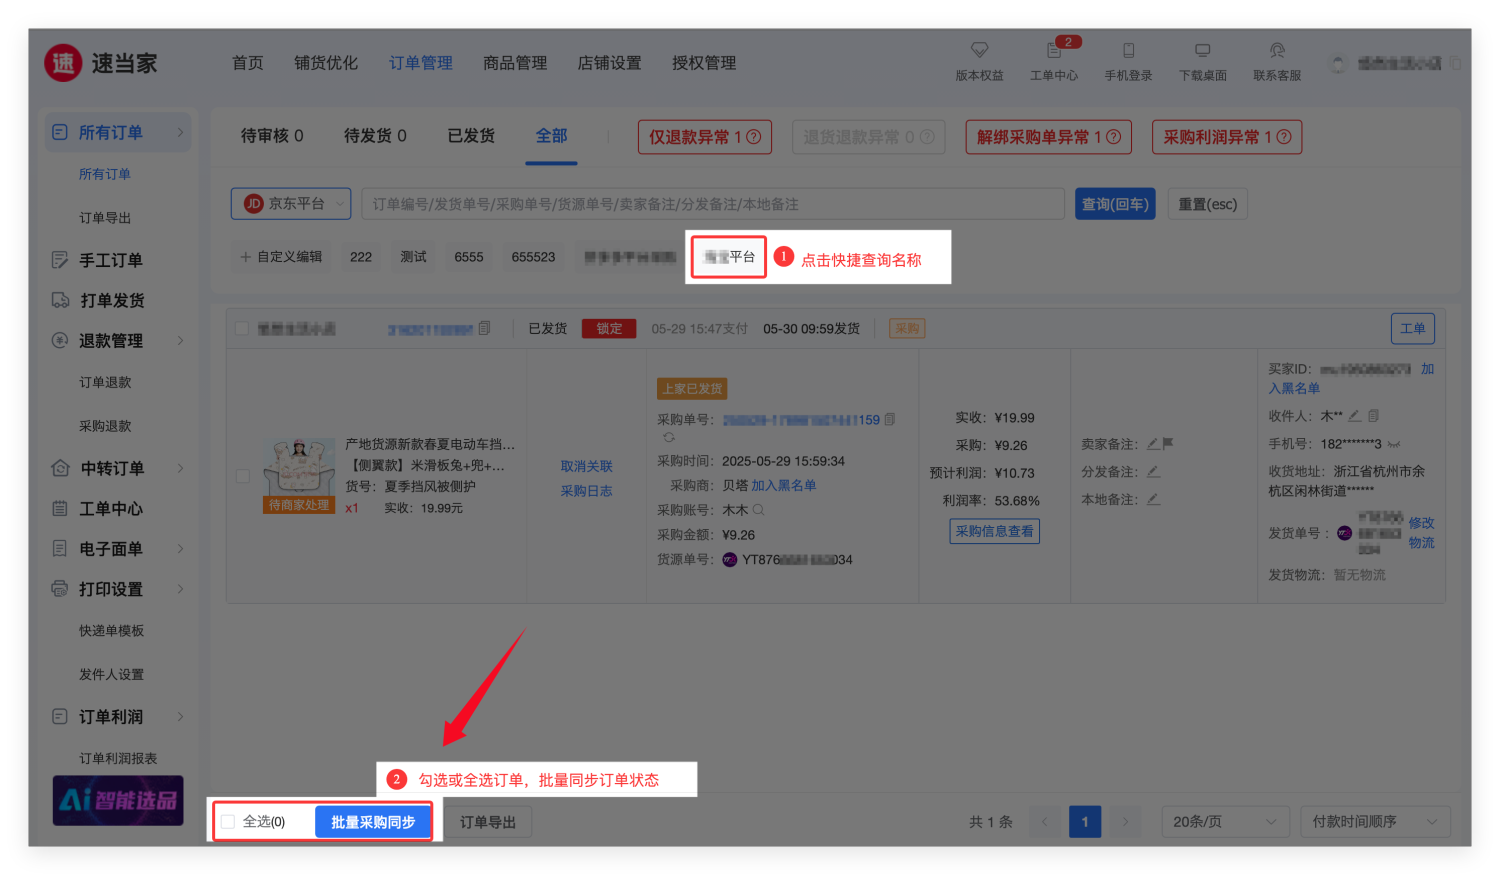This screenshot has width=1500, height=875.
Task: Switch to the 待发货 tab
Action: (375, 136)
